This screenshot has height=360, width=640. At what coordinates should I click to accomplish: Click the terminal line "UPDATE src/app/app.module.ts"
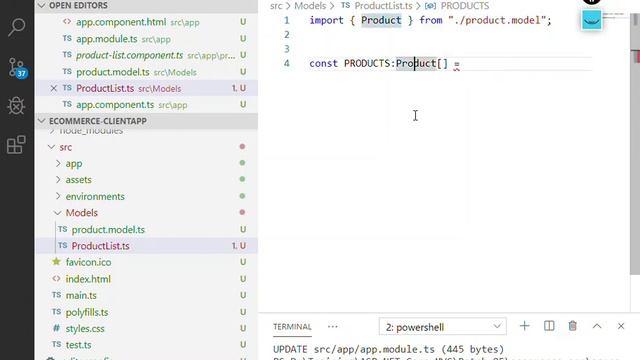pos(388,349)
